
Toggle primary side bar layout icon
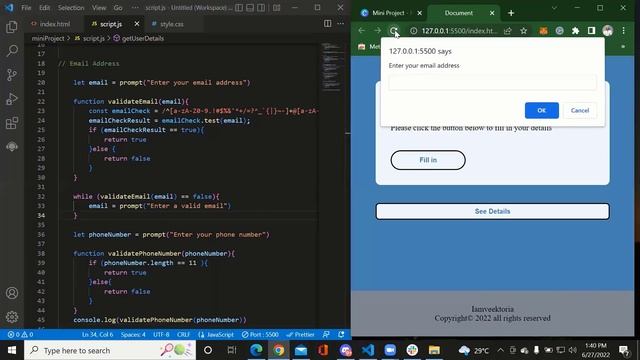pyautogui.click(x=239, y=8)
